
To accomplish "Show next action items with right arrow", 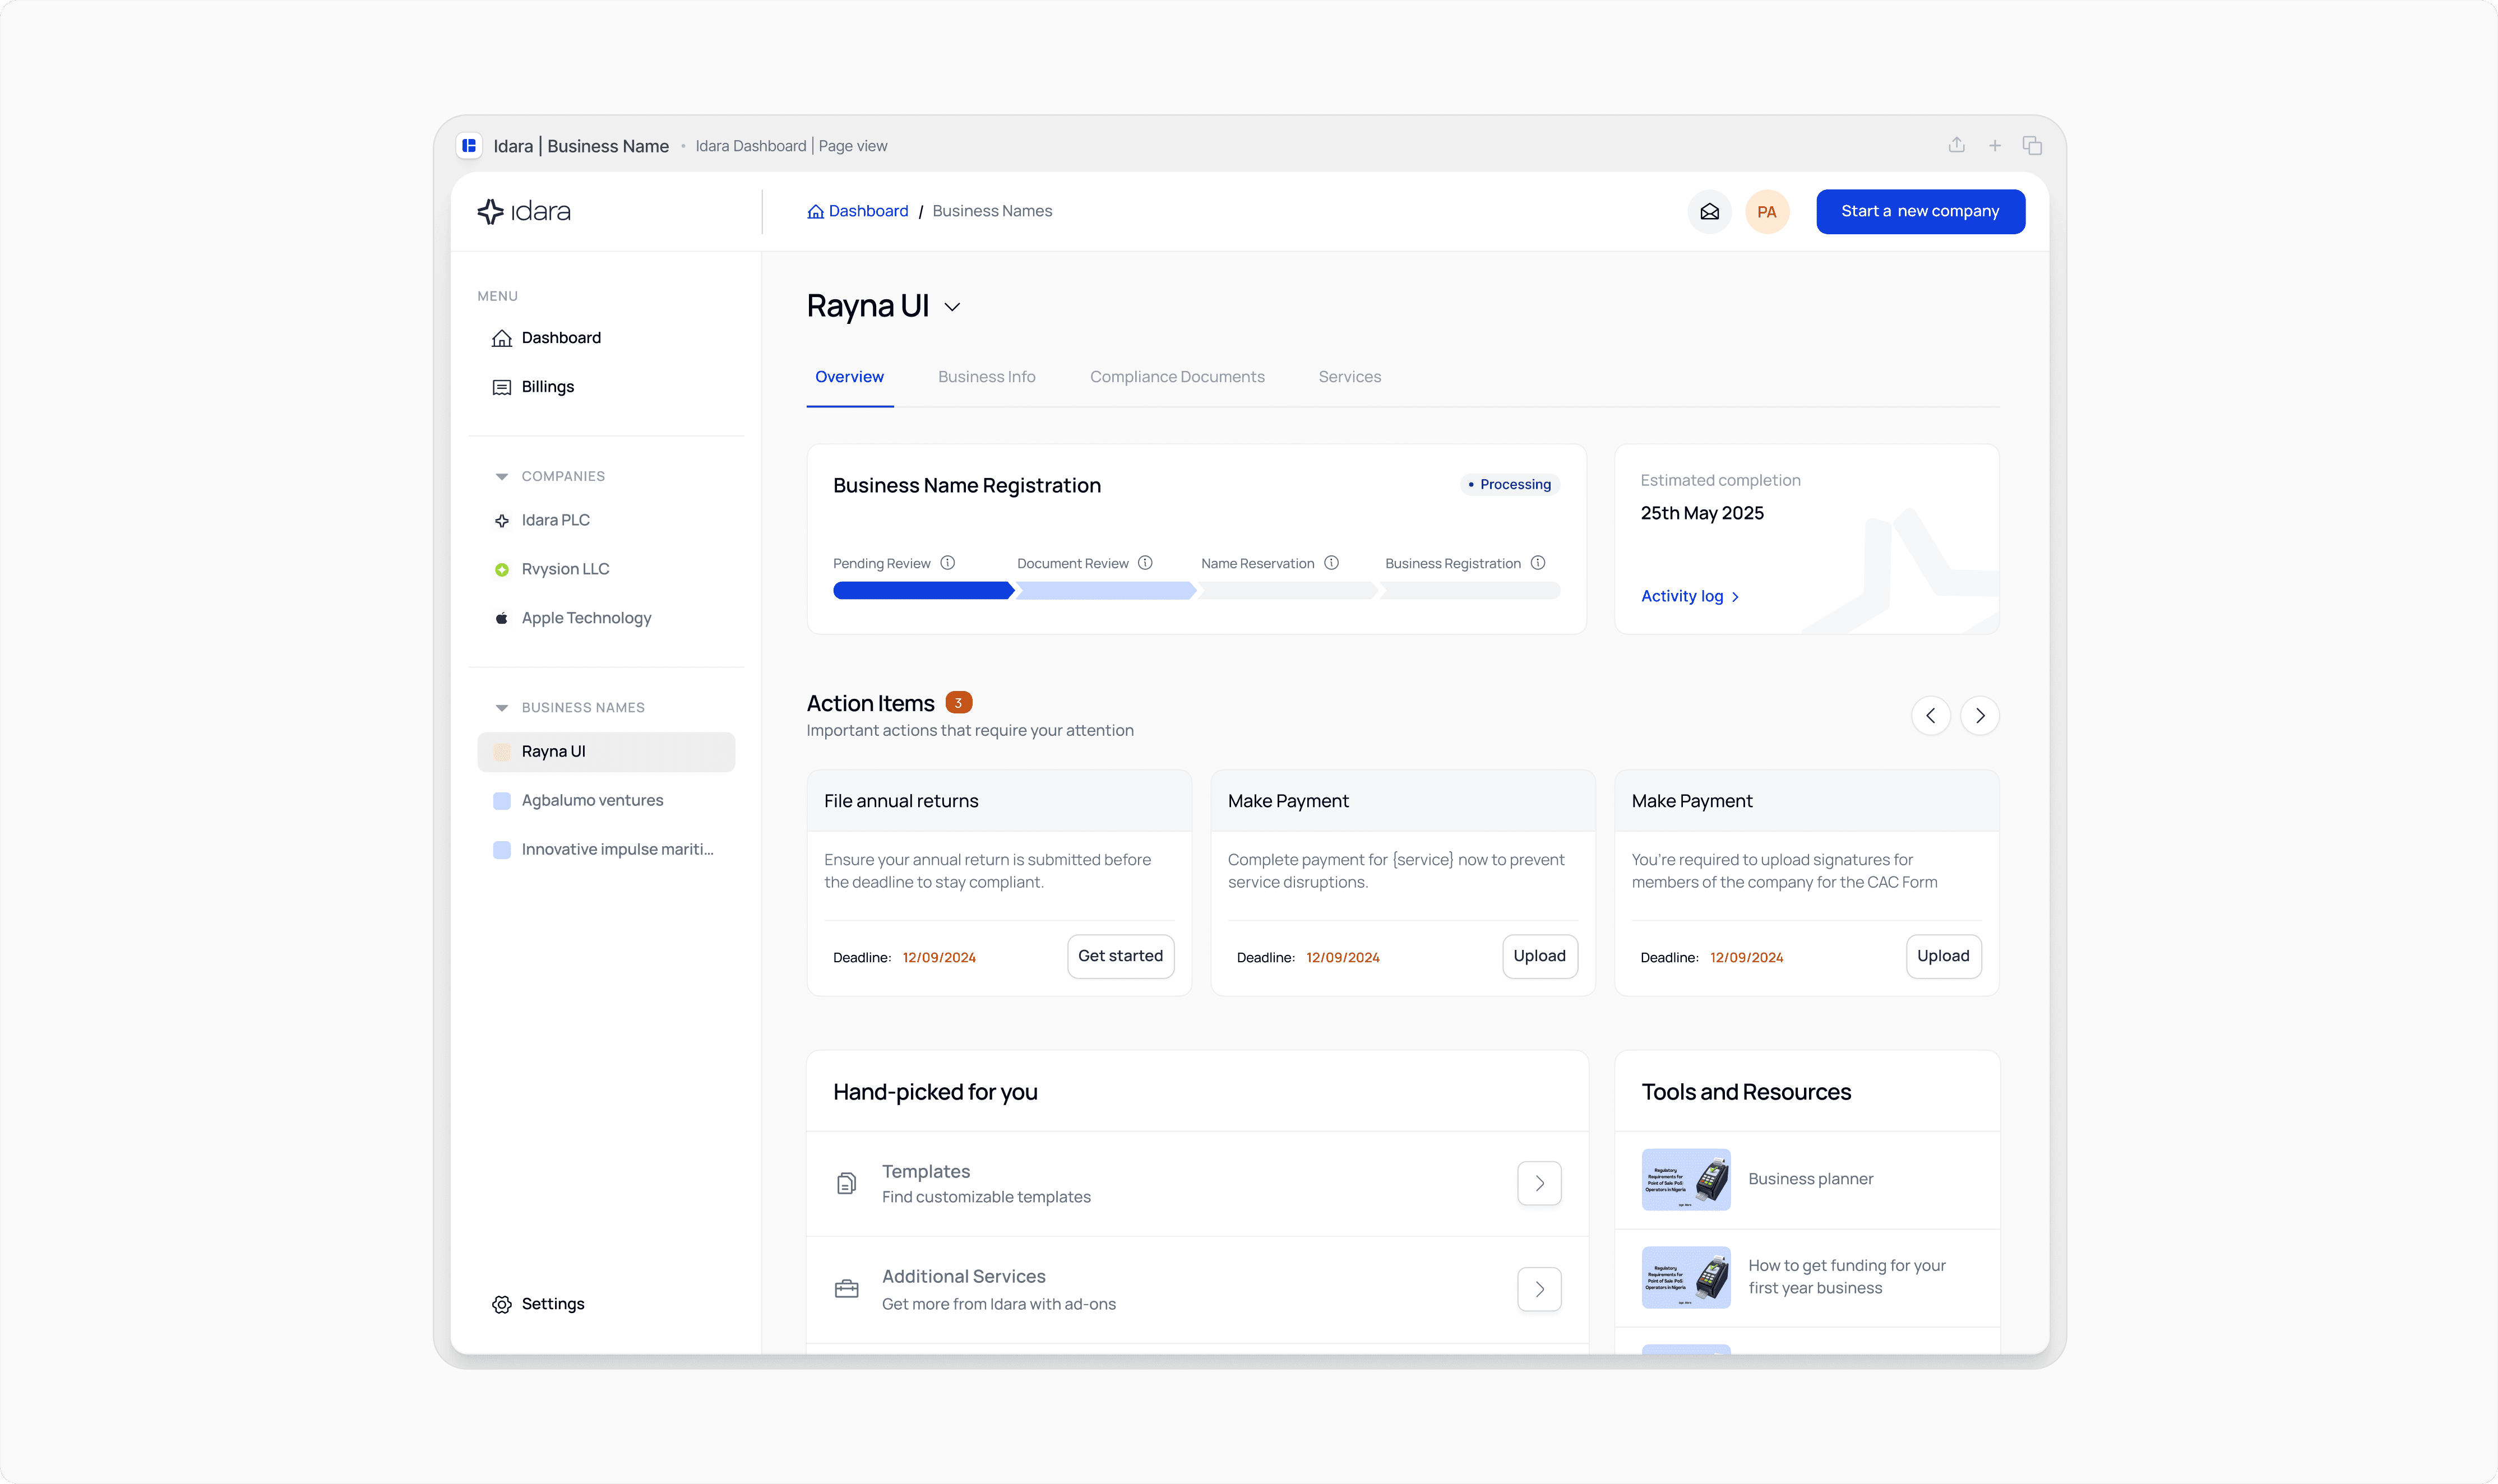I will pos(1979,716).
